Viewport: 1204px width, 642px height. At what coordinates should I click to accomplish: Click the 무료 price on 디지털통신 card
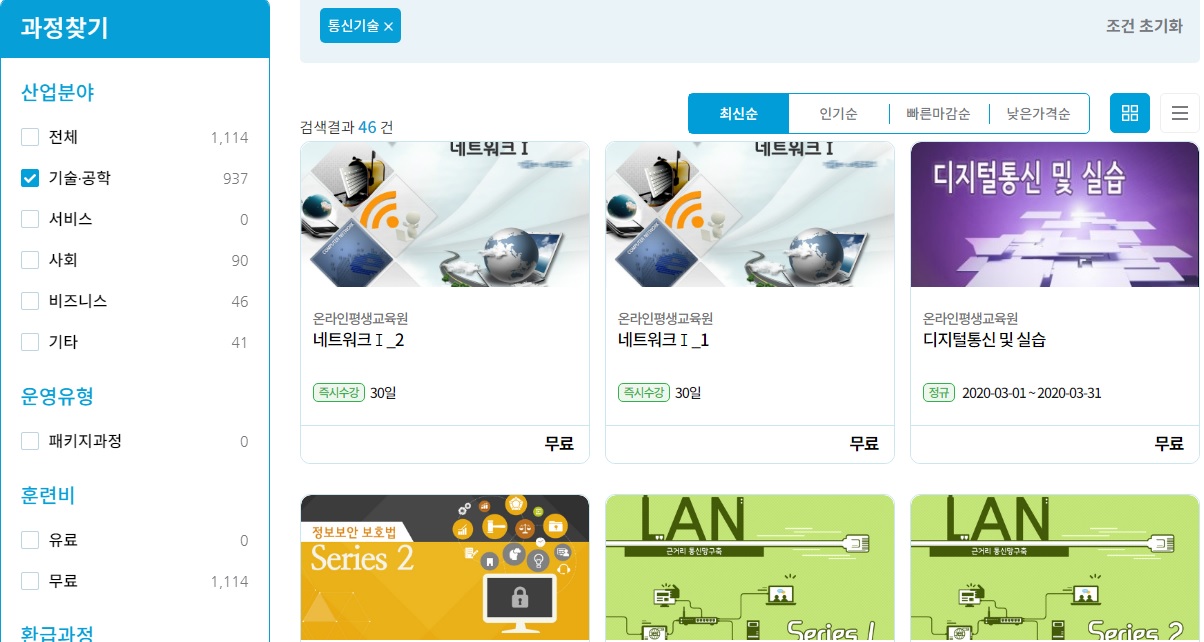tap(1169, 444)
